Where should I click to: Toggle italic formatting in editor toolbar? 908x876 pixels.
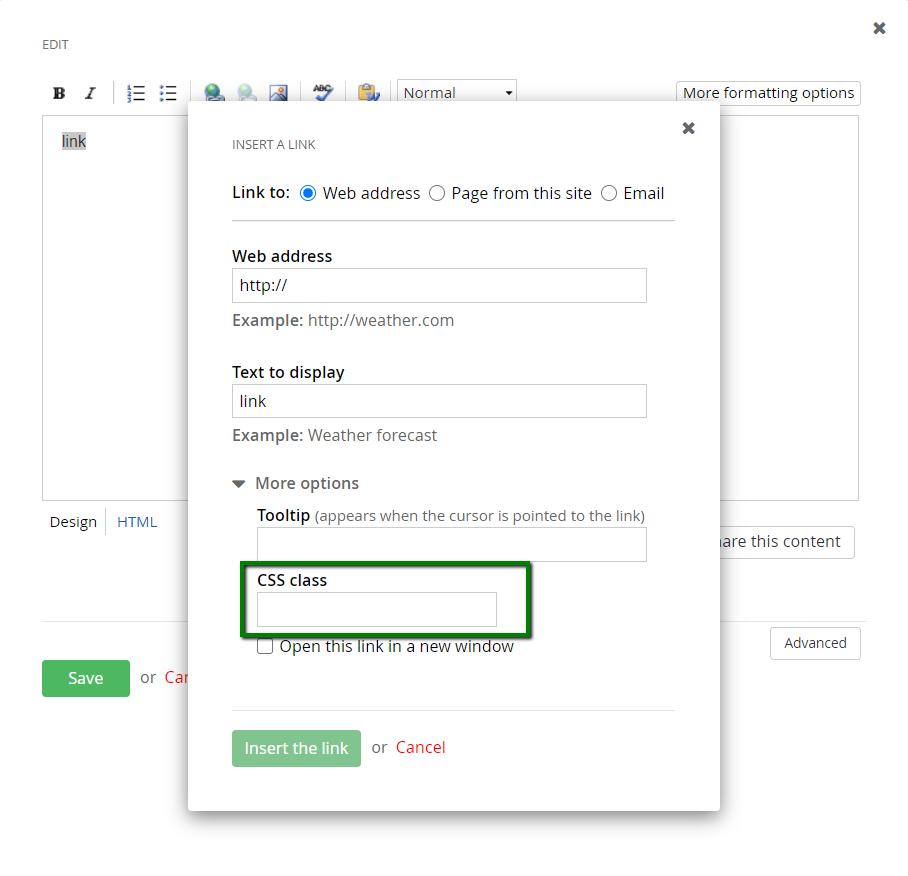pos(90,93)
